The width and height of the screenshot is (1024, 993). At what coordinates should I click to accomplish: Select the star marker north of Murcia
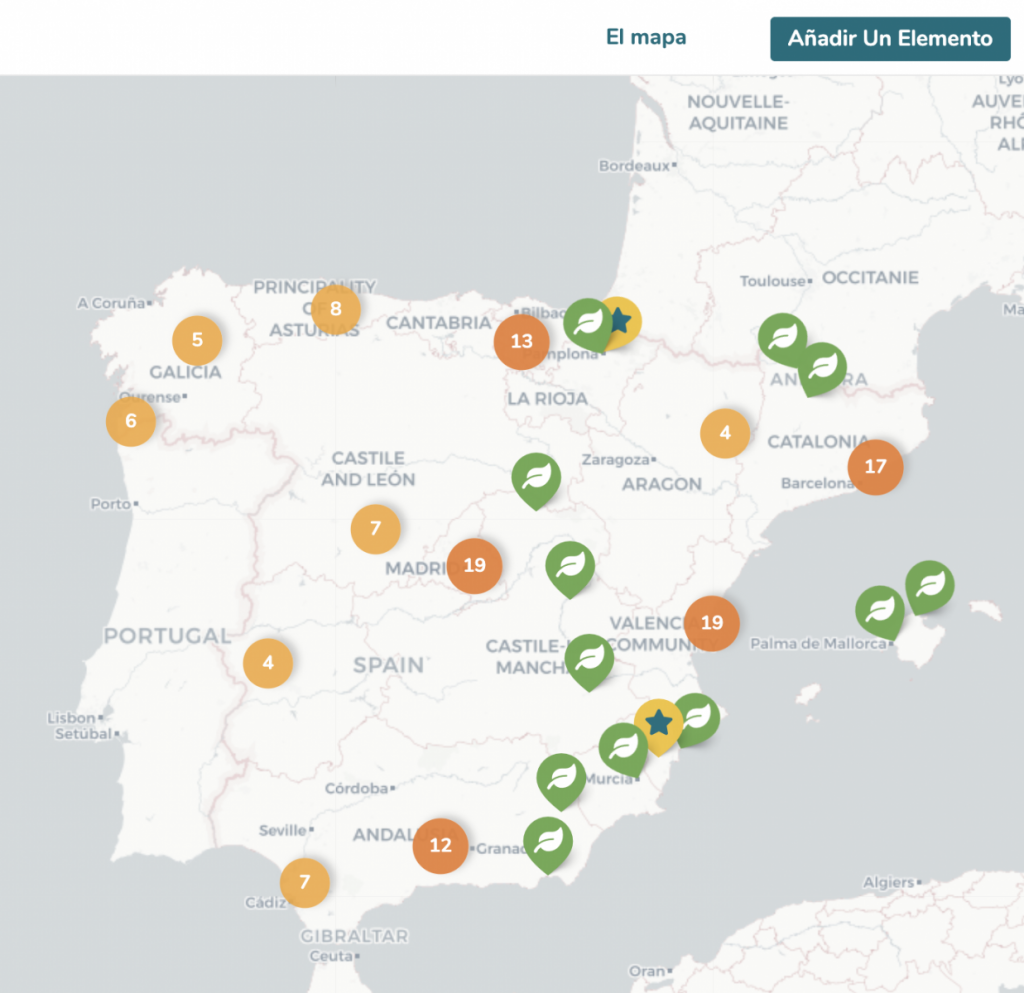[658, 721]
